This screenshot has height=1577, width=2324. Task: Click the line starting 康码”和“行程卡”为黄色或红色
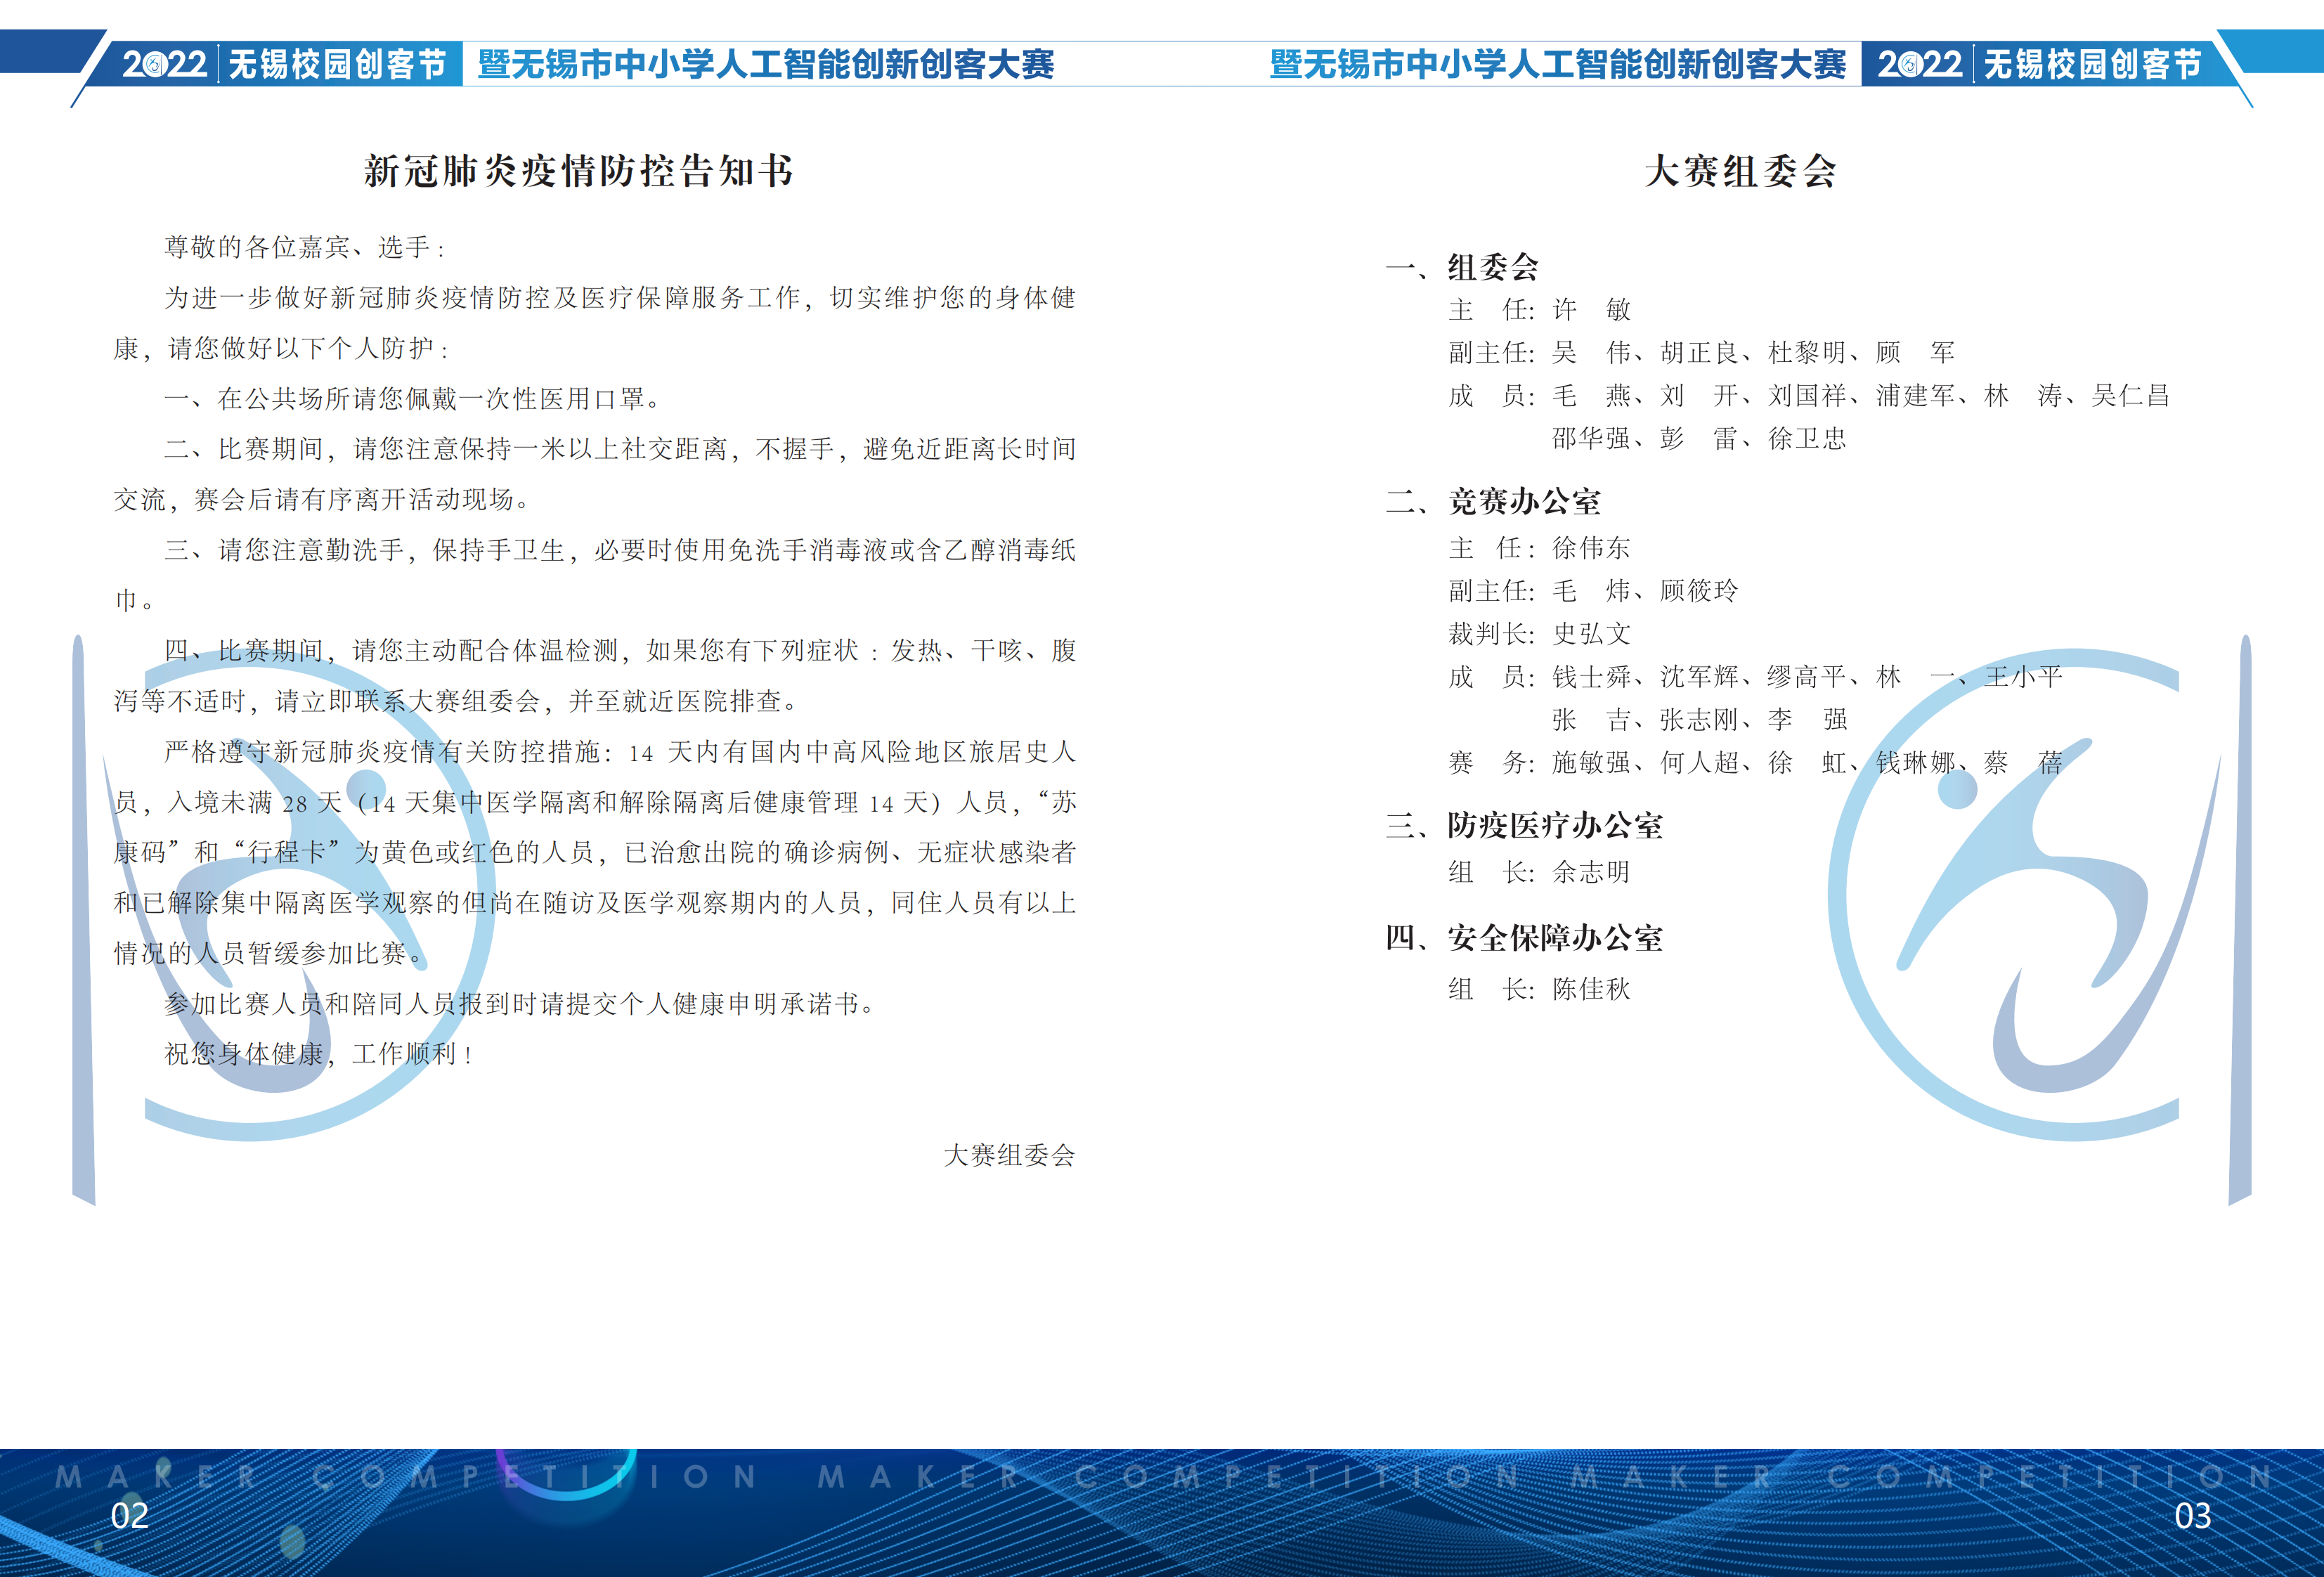(594, 852)
